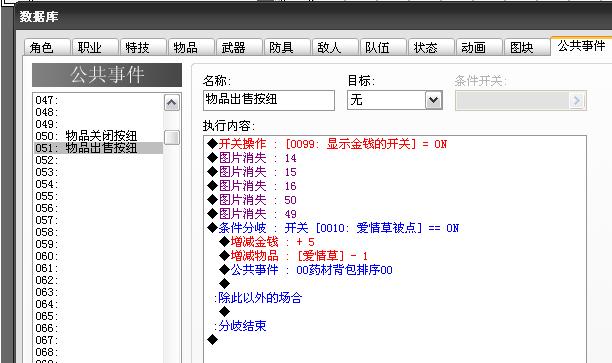Switch to the 防具 tab
This screenshot has height=363, width=612.
point(287,48)
